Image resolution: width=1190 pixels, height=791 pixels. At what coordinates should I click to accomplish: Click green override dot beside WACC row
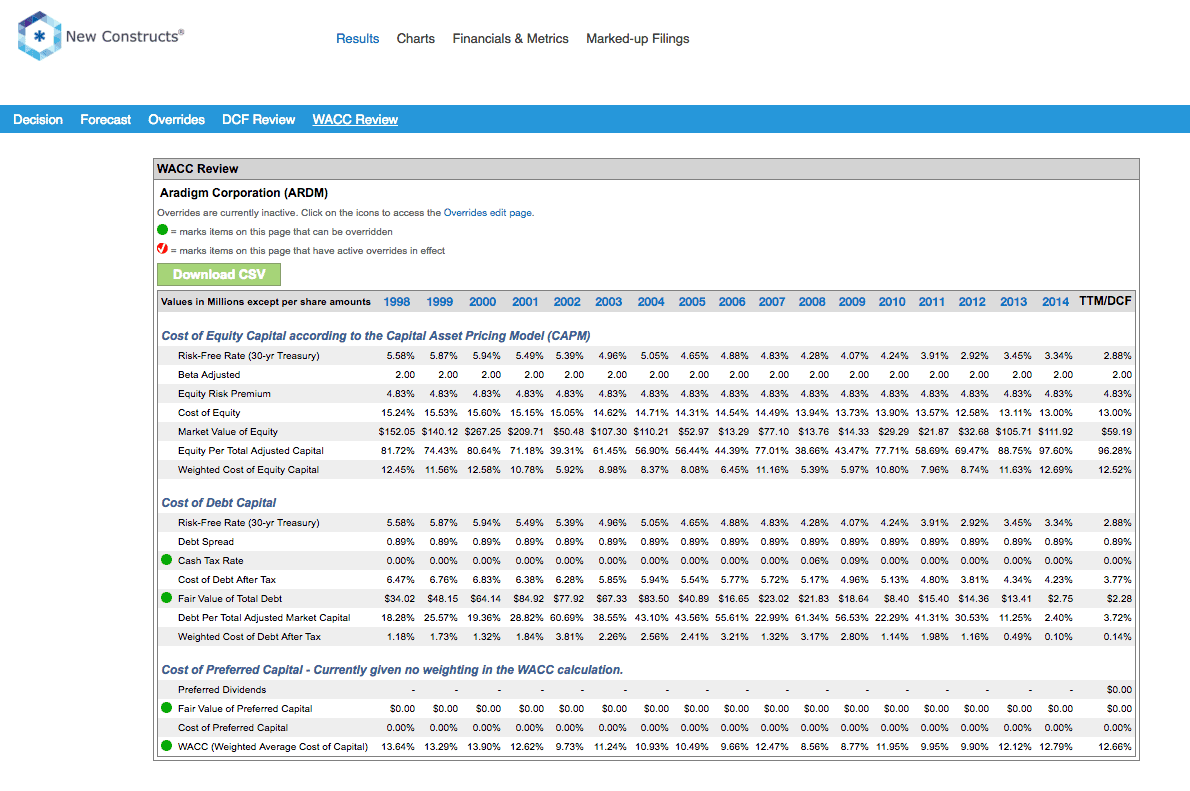click(167, 746)
